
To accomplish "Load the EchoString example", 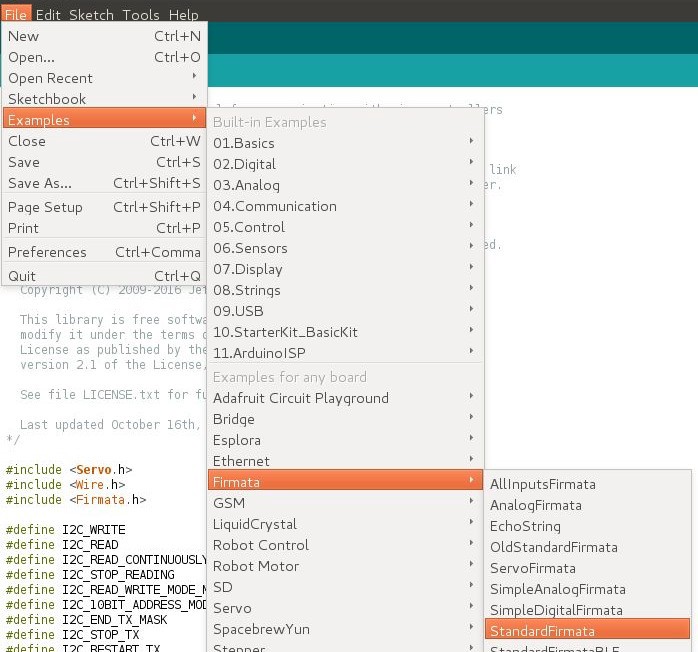I will (588, 526).
